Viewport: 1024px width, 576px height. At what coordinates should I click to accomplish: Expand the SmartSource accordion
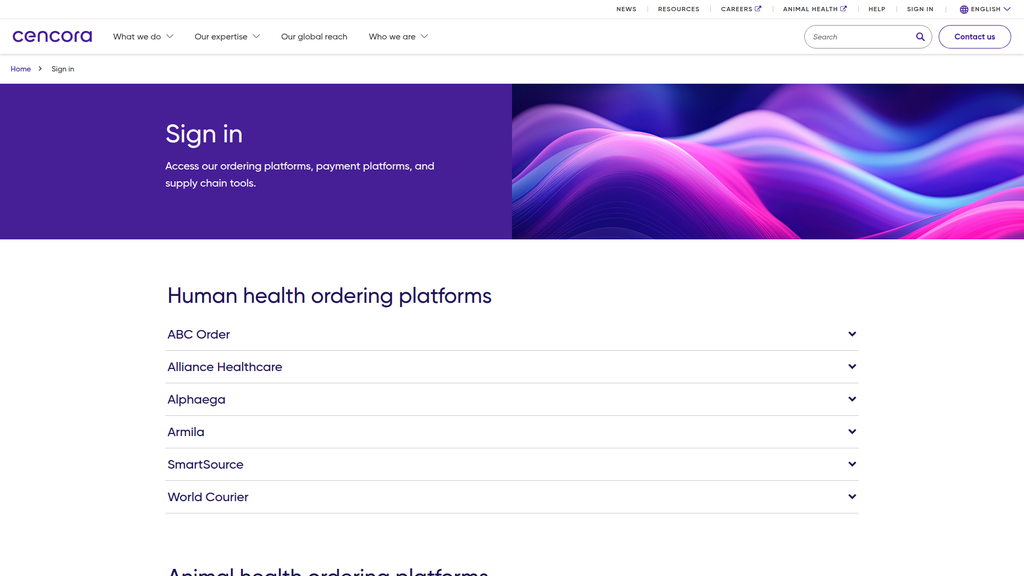(512, 465)
